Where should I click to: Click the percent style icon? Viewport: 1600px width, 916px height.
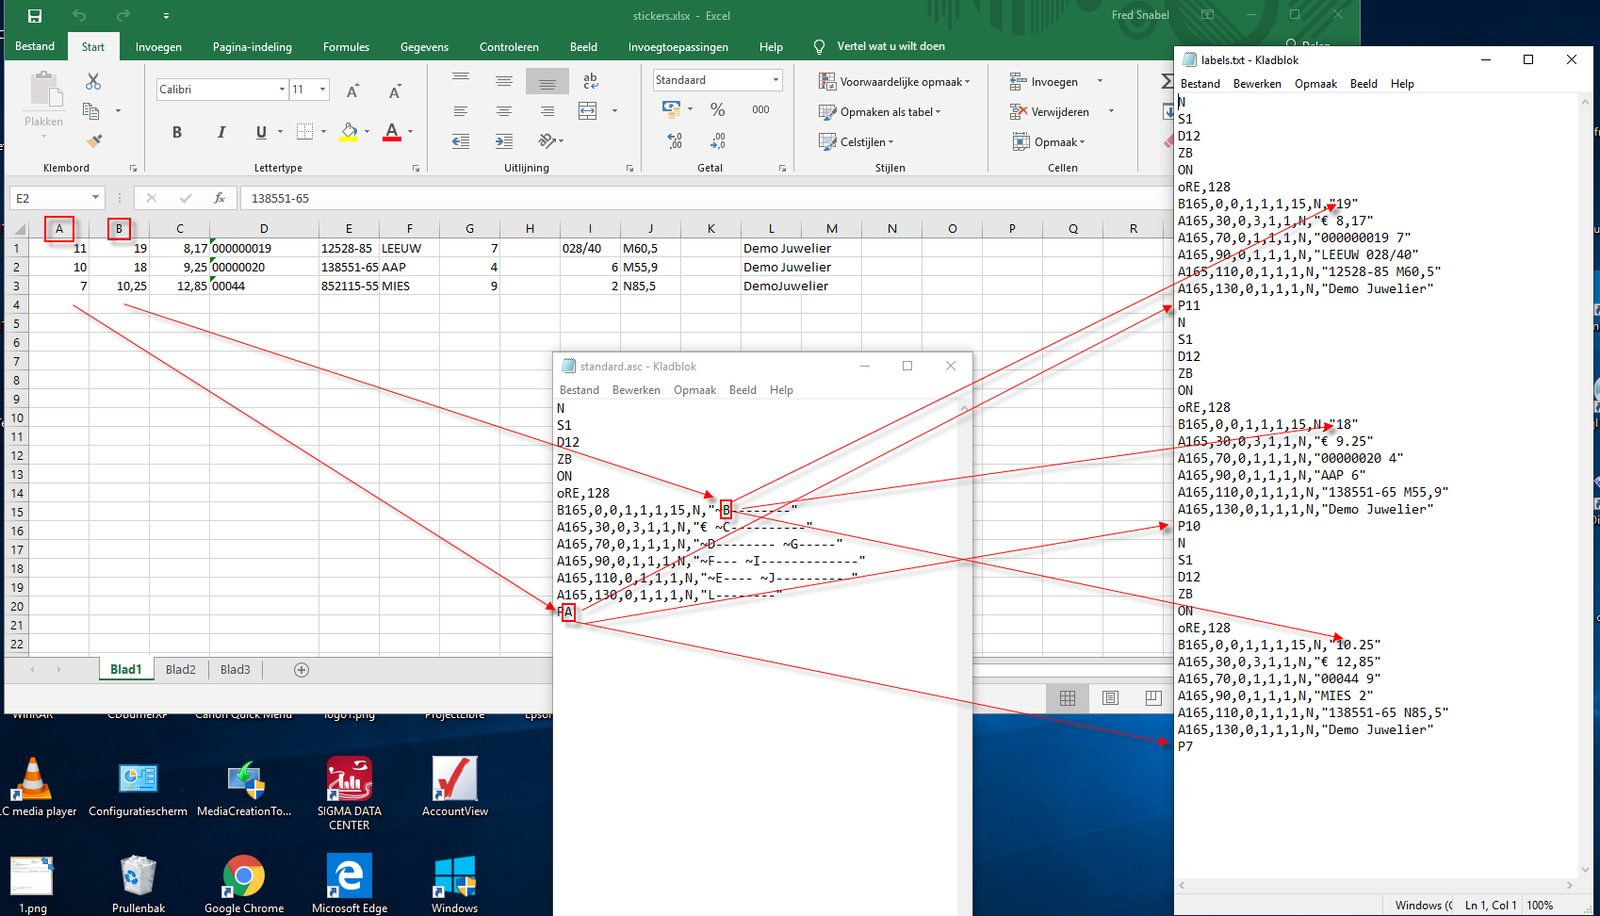(x=717, y=110)
